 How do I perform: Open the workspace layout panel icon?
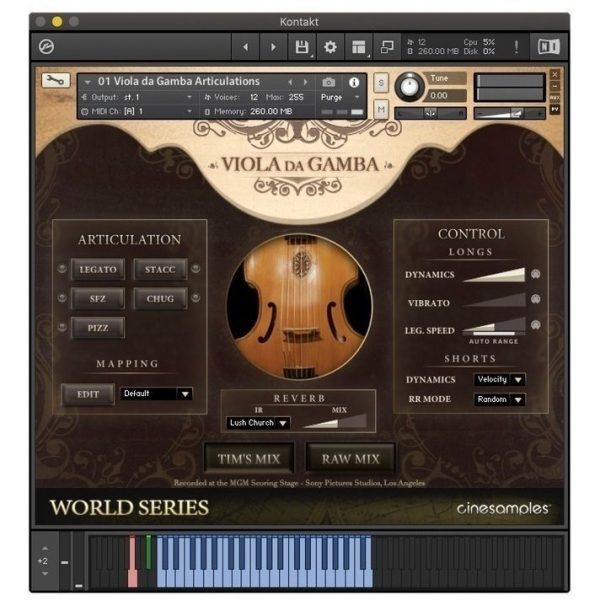pyautogui.click(x=359, y=47)
